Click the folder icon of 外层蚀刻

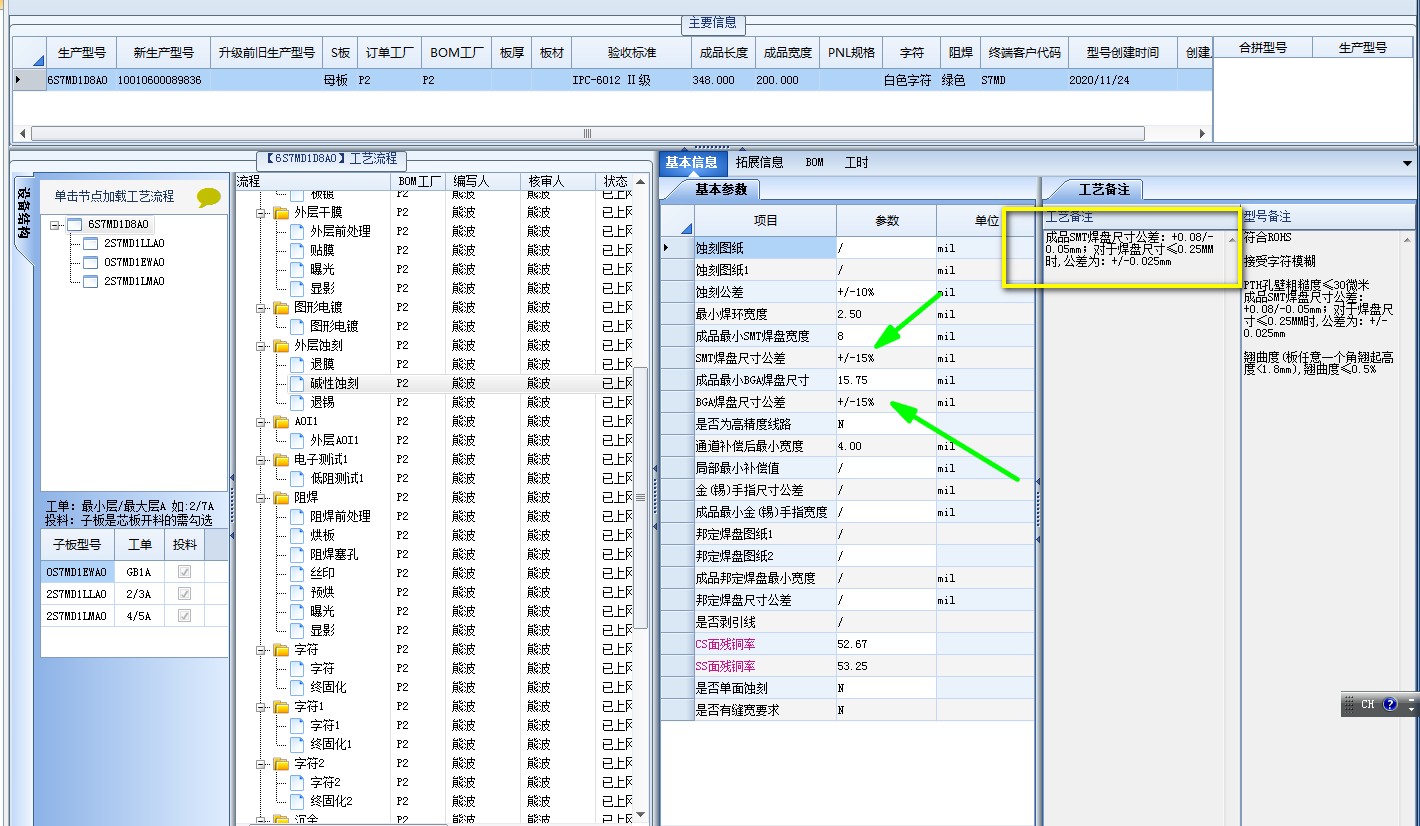[x=281, y=346]
